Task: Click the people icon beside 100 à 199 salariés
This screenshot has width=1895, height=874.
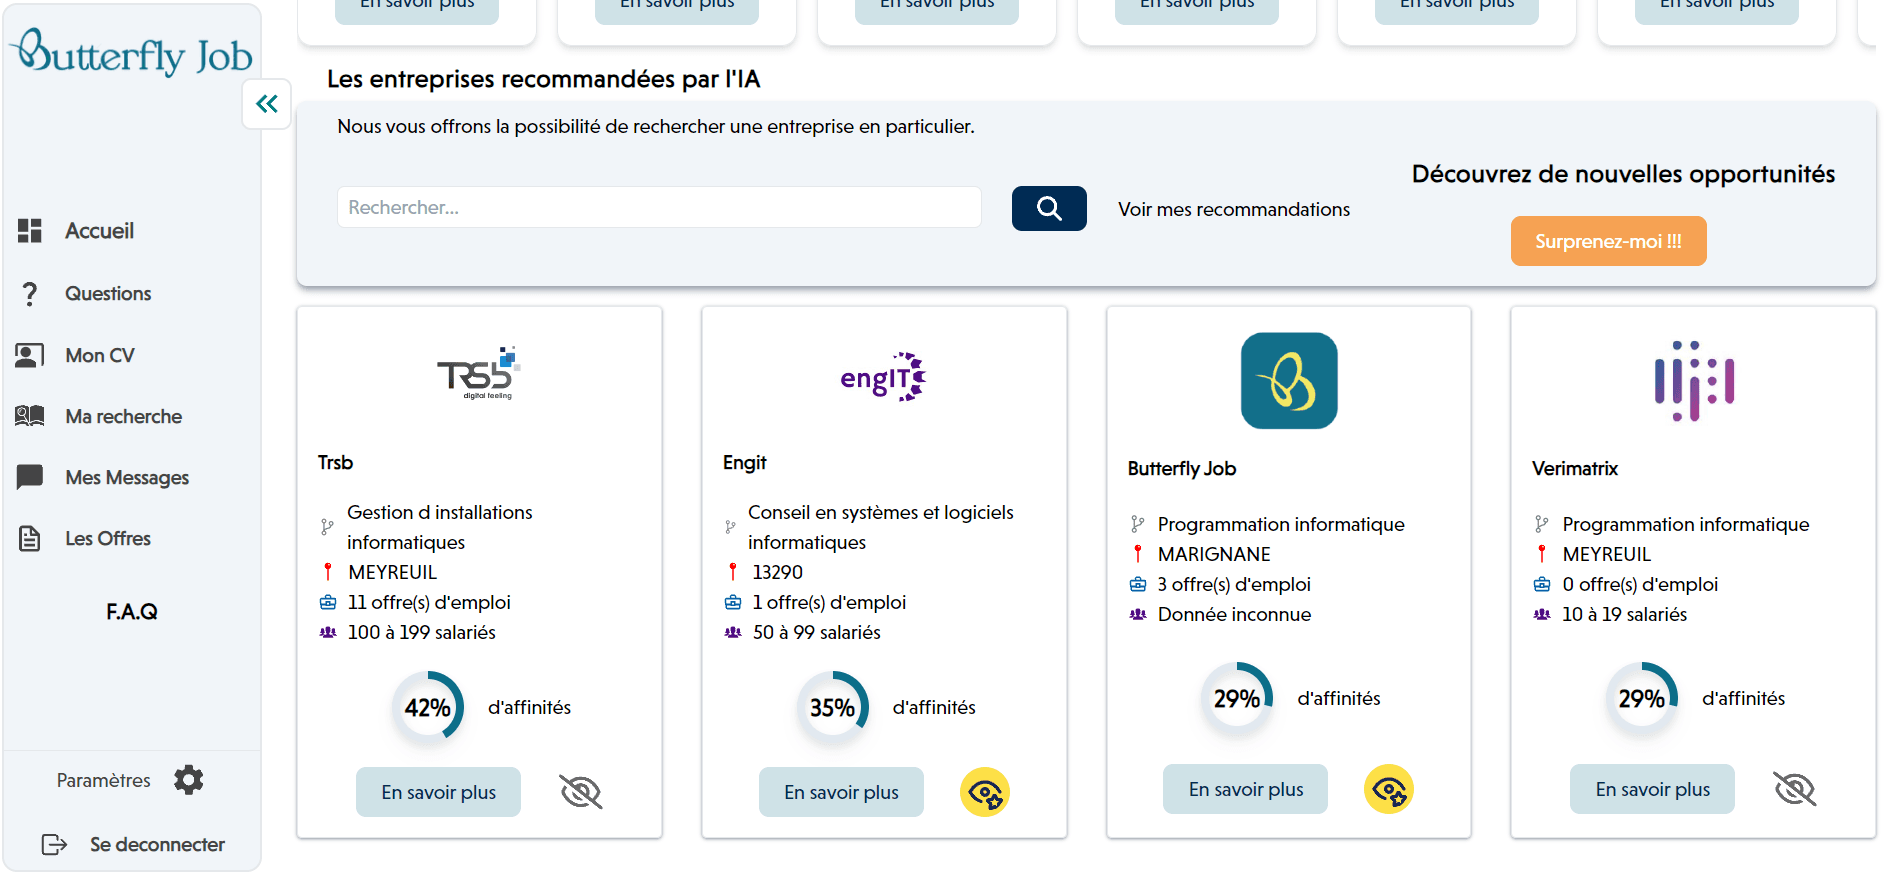Action: [328, 632]
